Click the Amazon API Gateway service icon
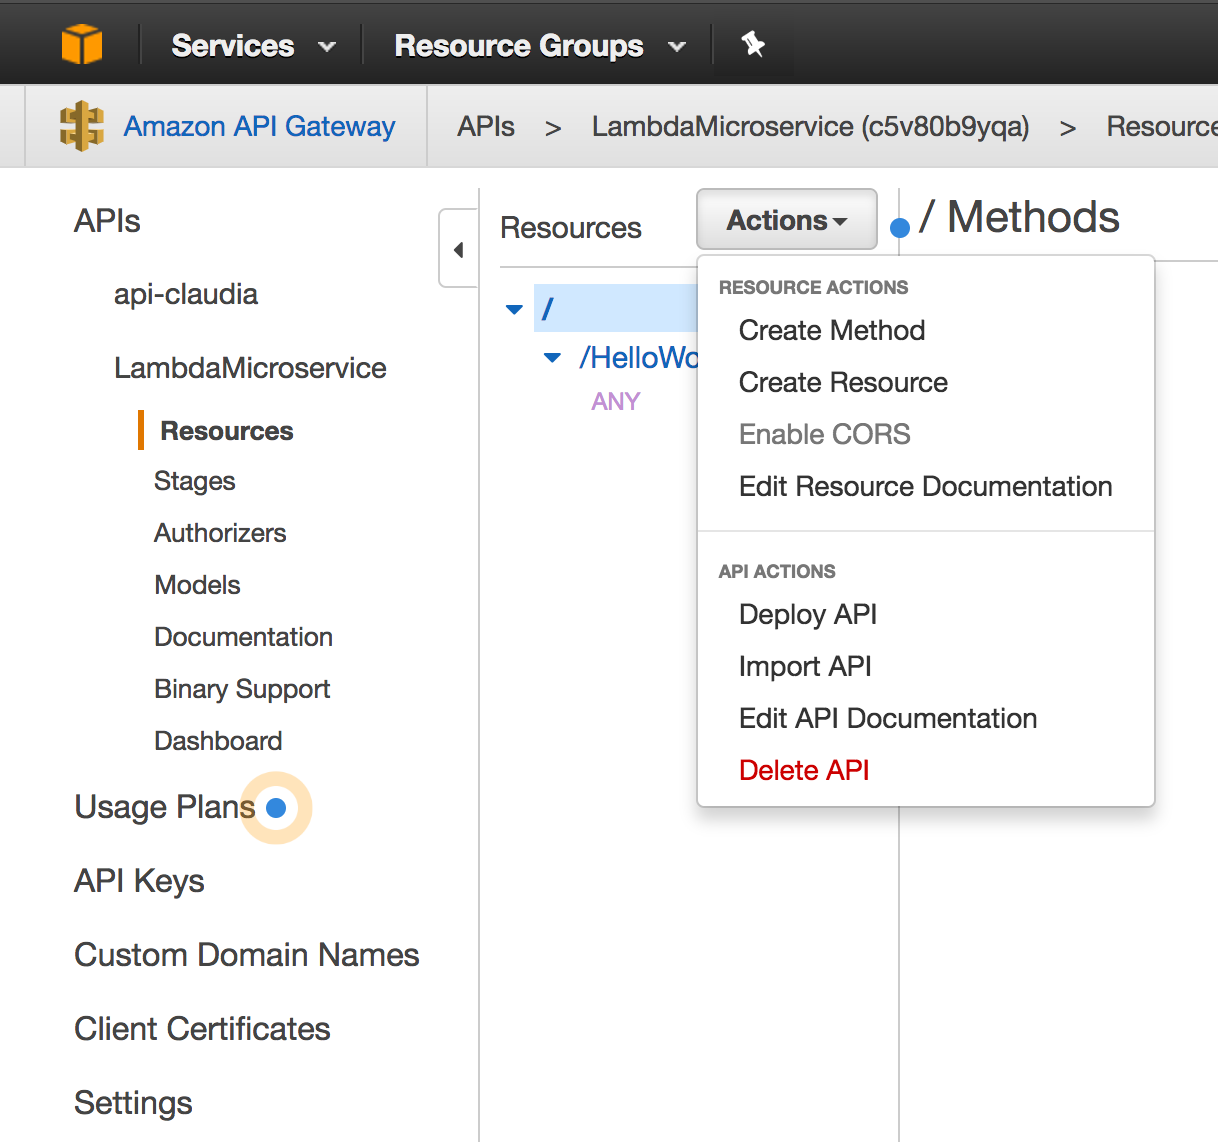The height and width of the screenshot is (1142, 1218). (81, 127)
